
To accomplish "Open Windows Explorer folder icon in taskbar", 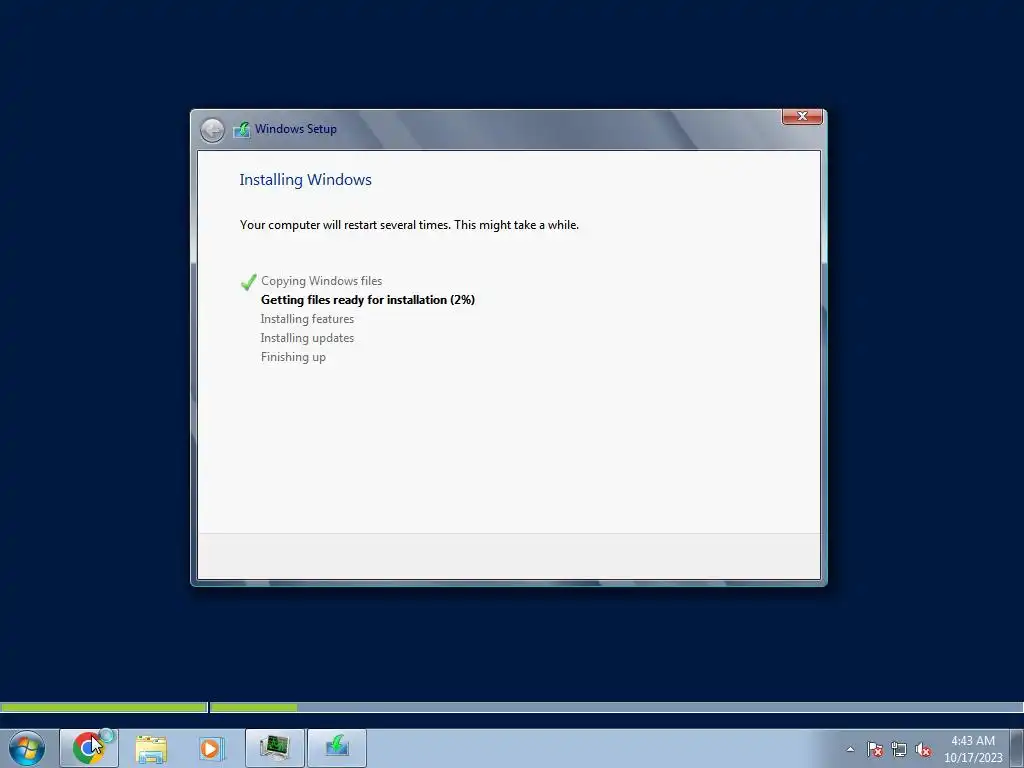I will (151, 748).
